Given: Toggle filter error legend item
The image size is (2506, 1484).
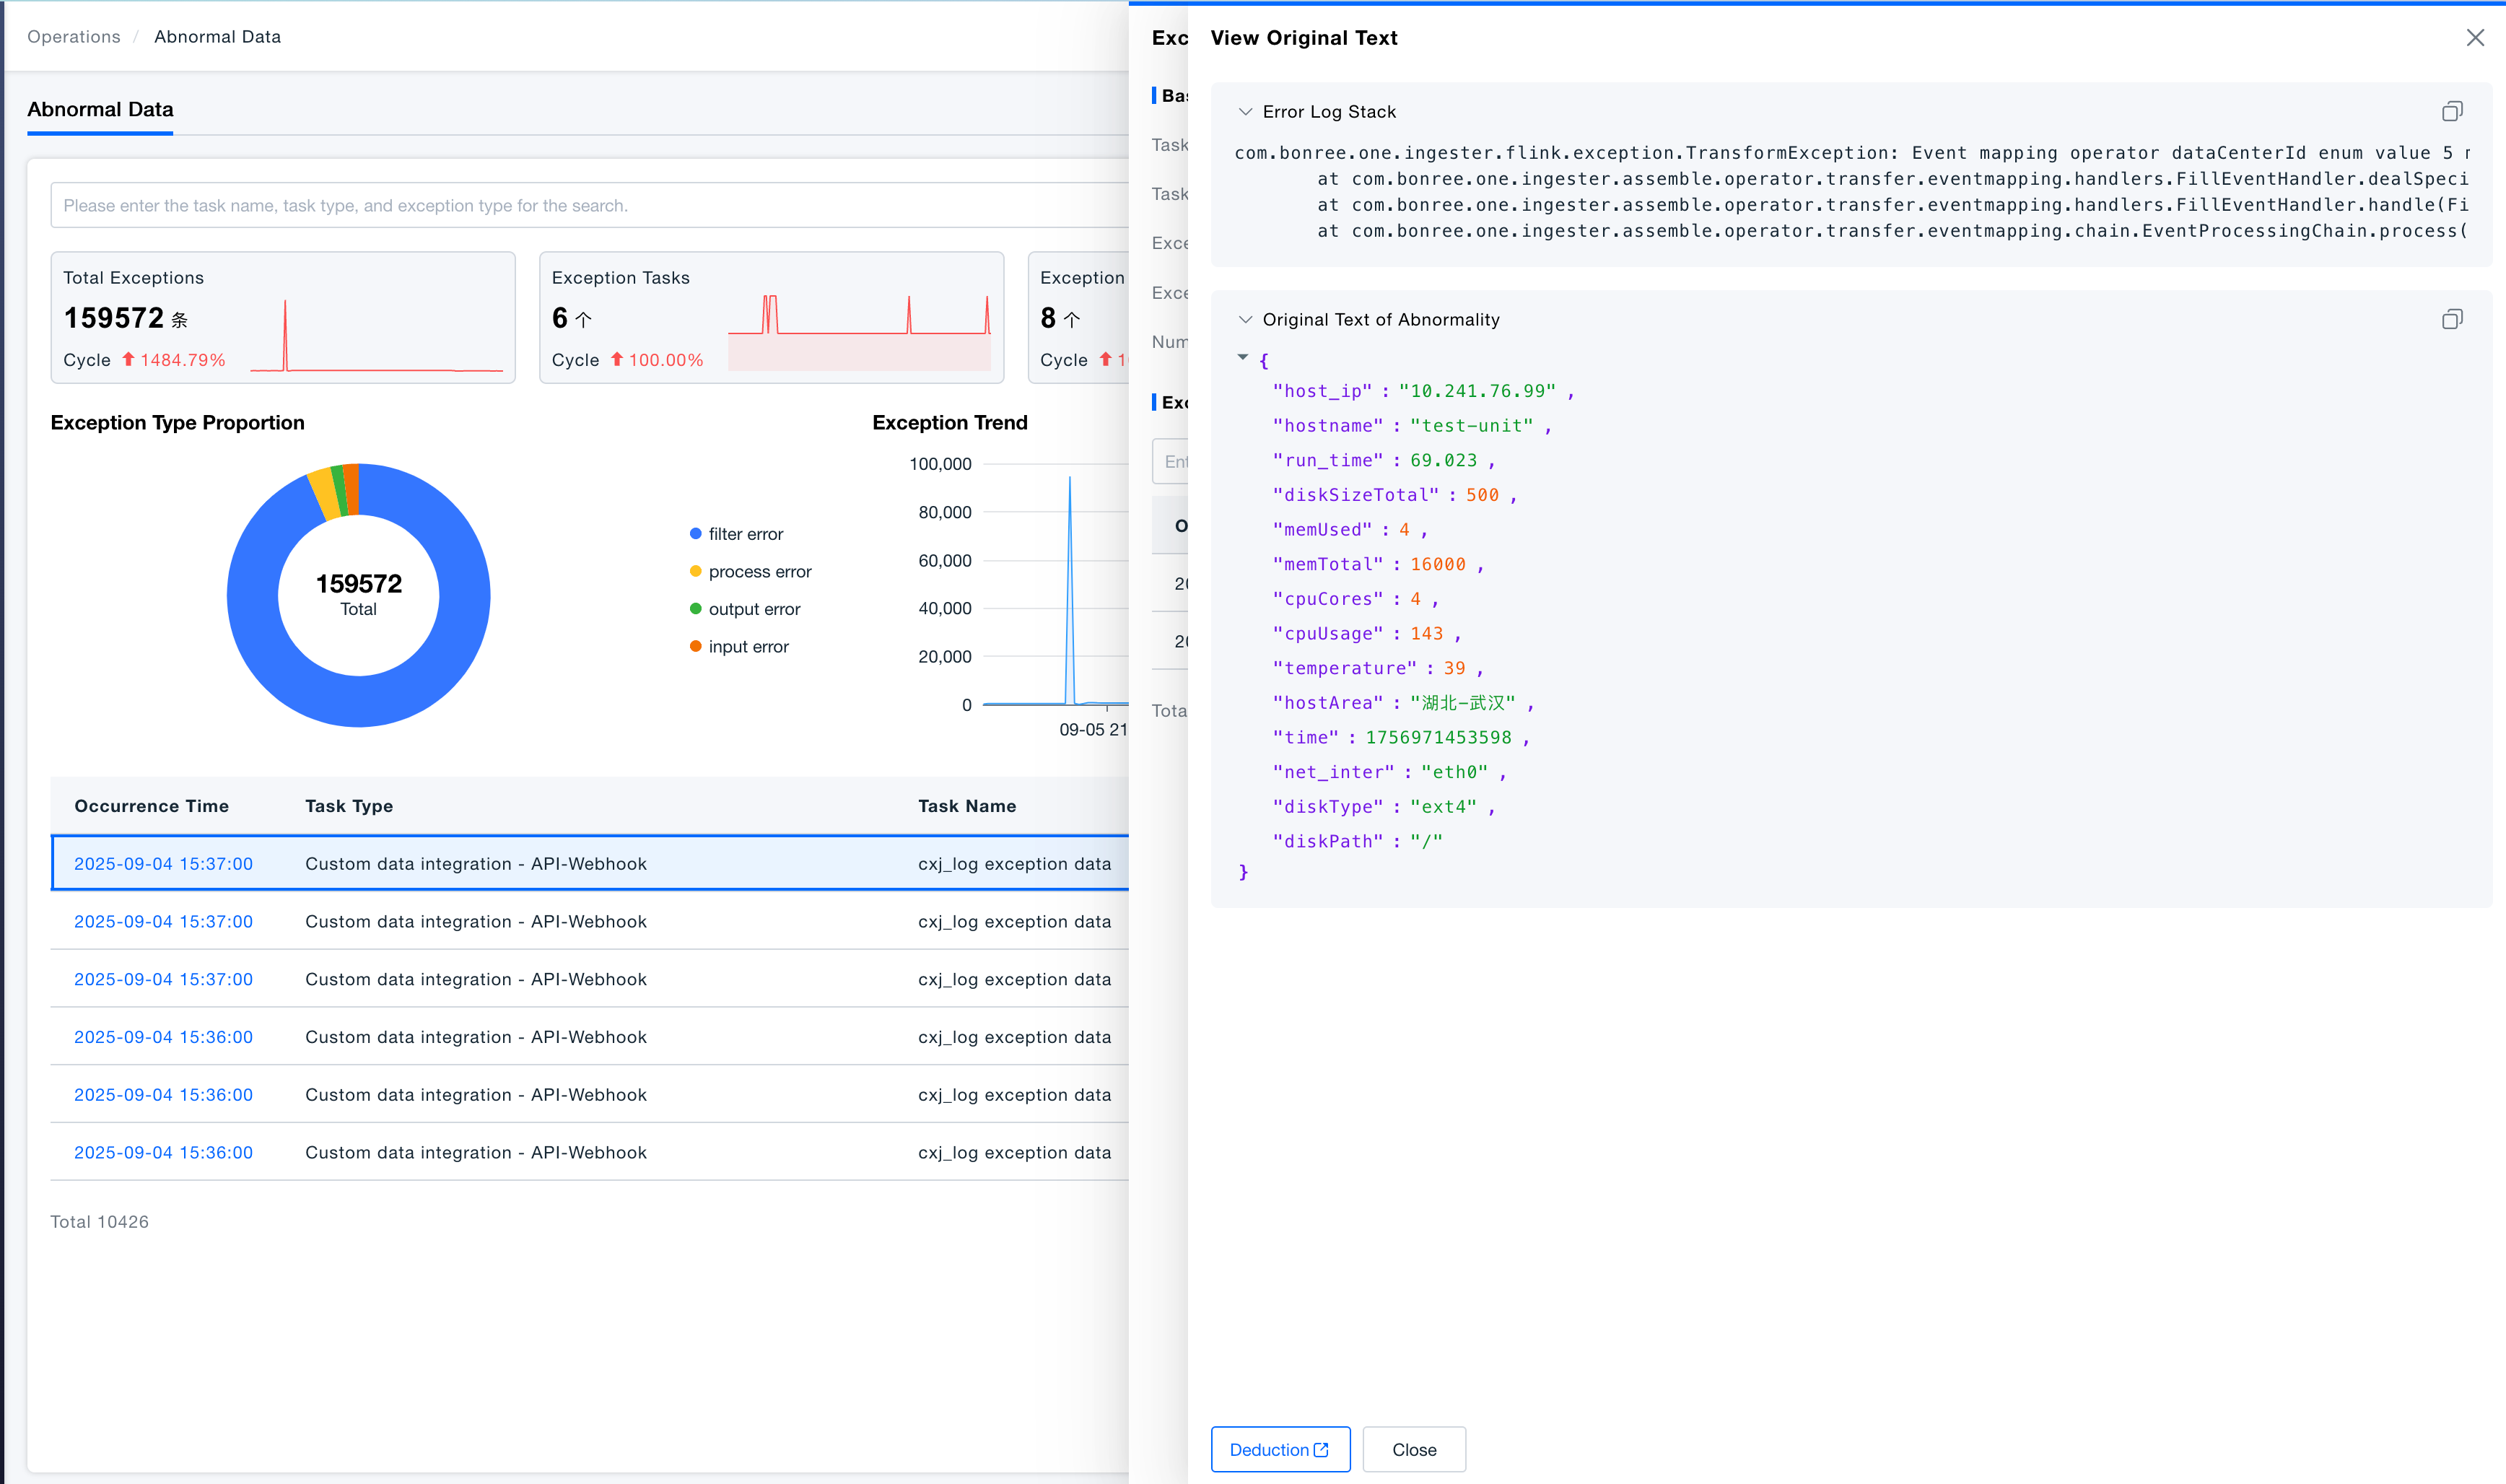Looking at the screenshot, I should (x=745, y=534).
